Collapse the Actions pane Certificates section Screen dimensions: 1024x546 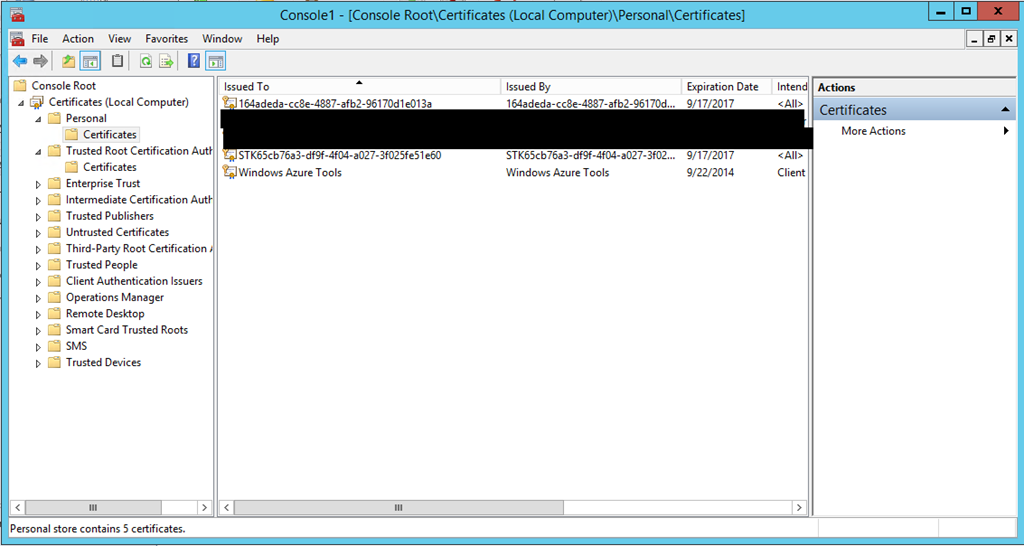click(x=1006, y=110)
